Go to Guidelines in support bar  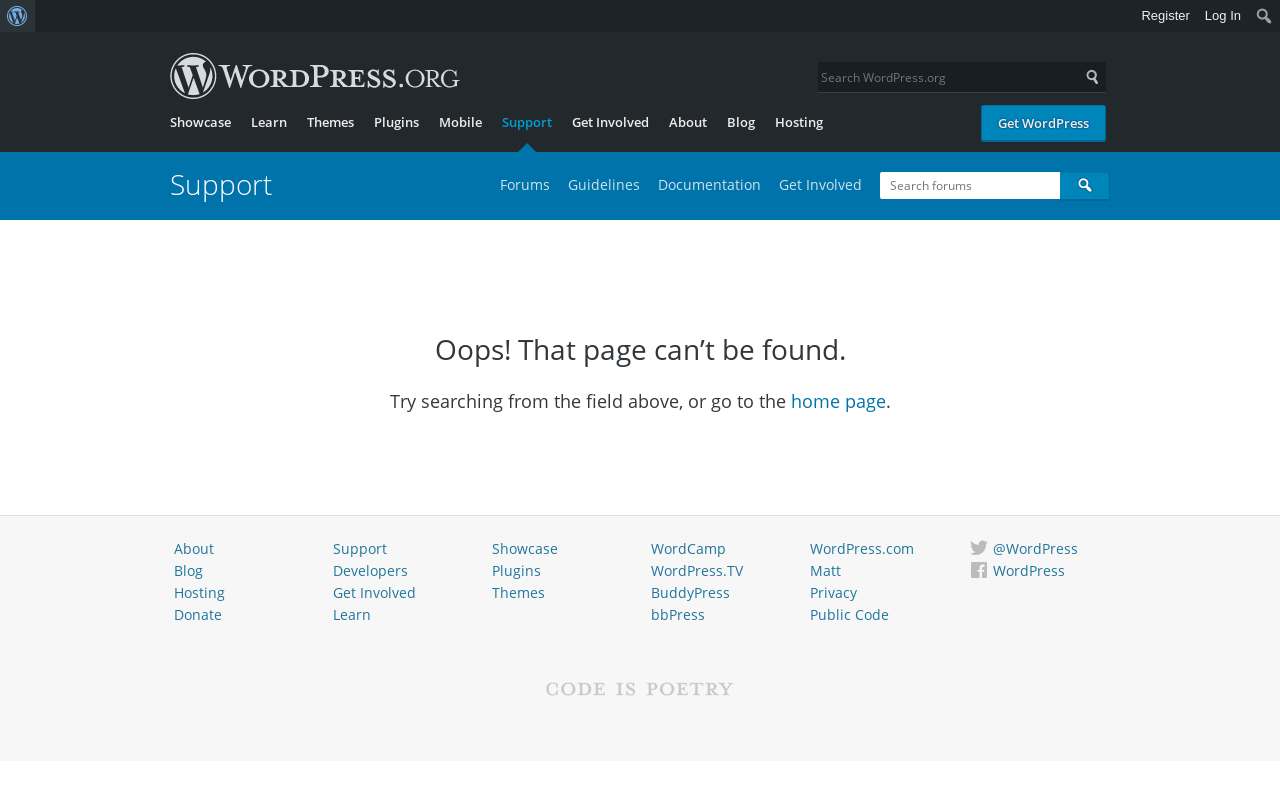pyautogui.click(x=604, y=185)
